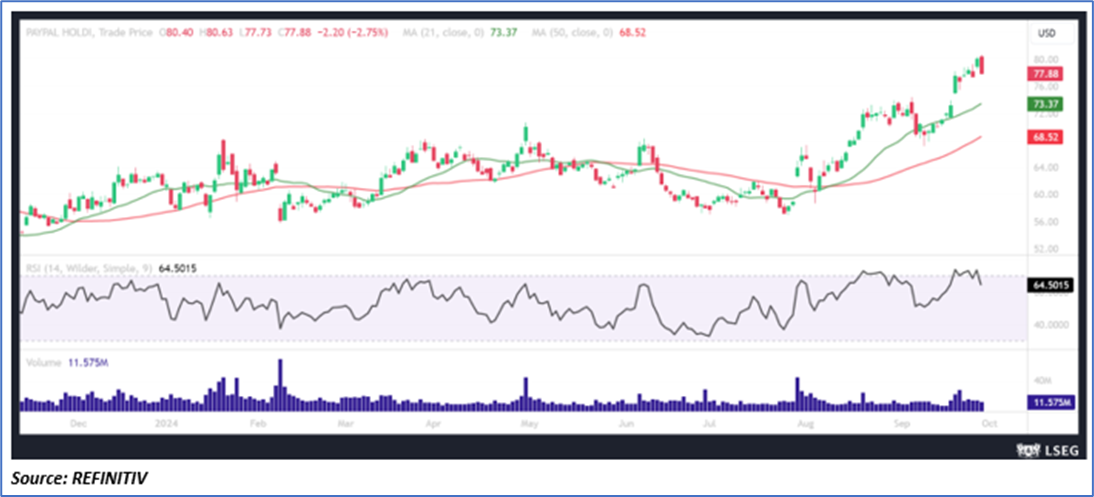Click the black 64.5015 RSI value tag
1094x497 pixels.
coord(1050,284)
